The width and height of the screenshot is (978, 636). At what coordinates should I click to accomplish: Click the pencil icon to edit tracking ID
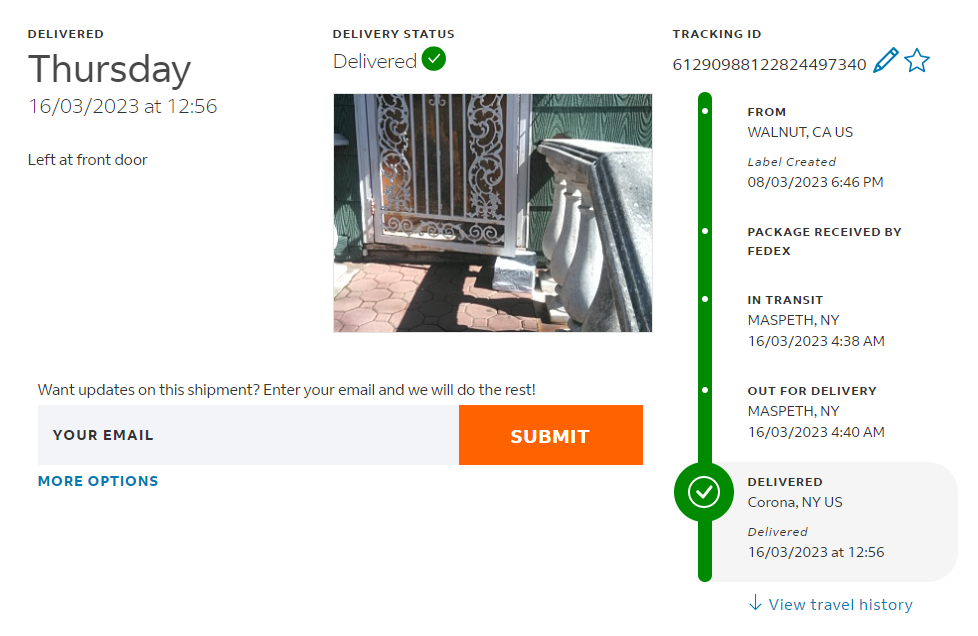[885, 61]
